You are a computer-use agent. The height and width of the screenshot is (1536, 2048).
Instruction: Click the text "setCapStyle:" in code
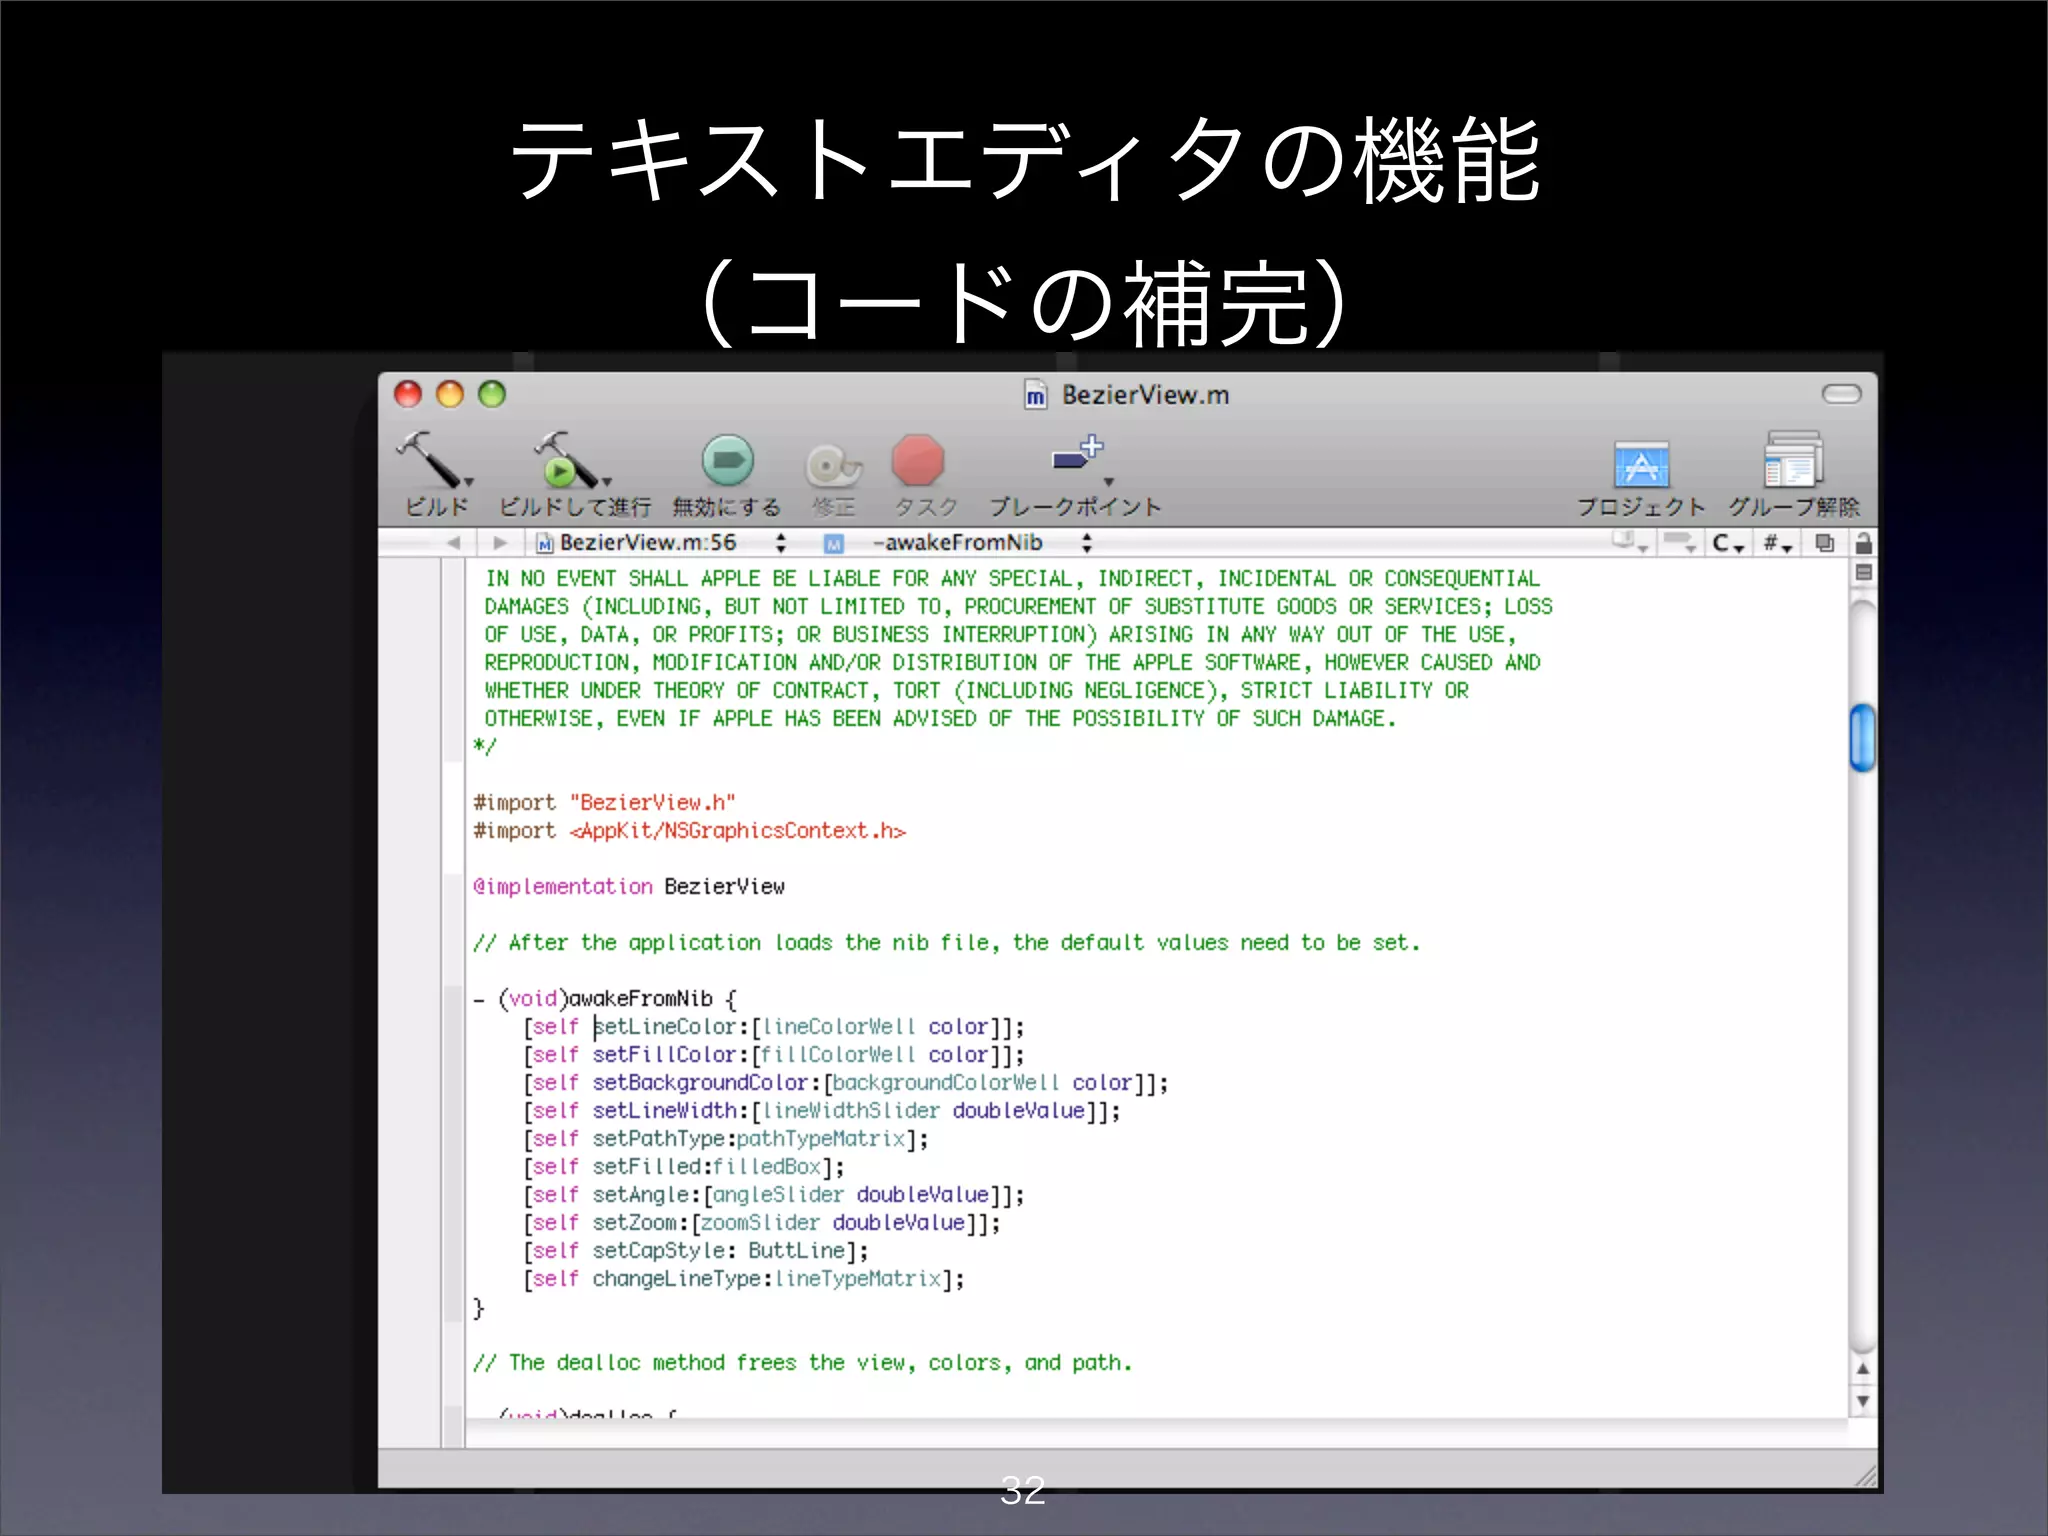pos(664,1251)
